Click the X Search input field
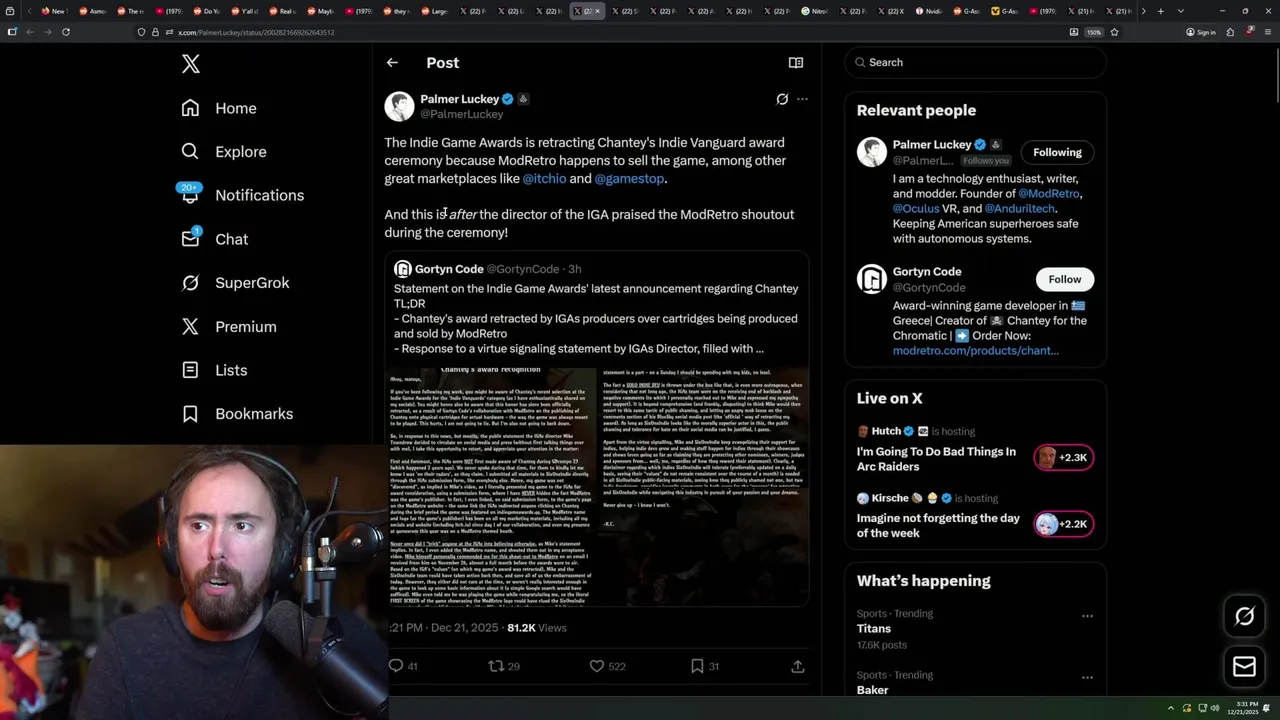 click(976, 62)
